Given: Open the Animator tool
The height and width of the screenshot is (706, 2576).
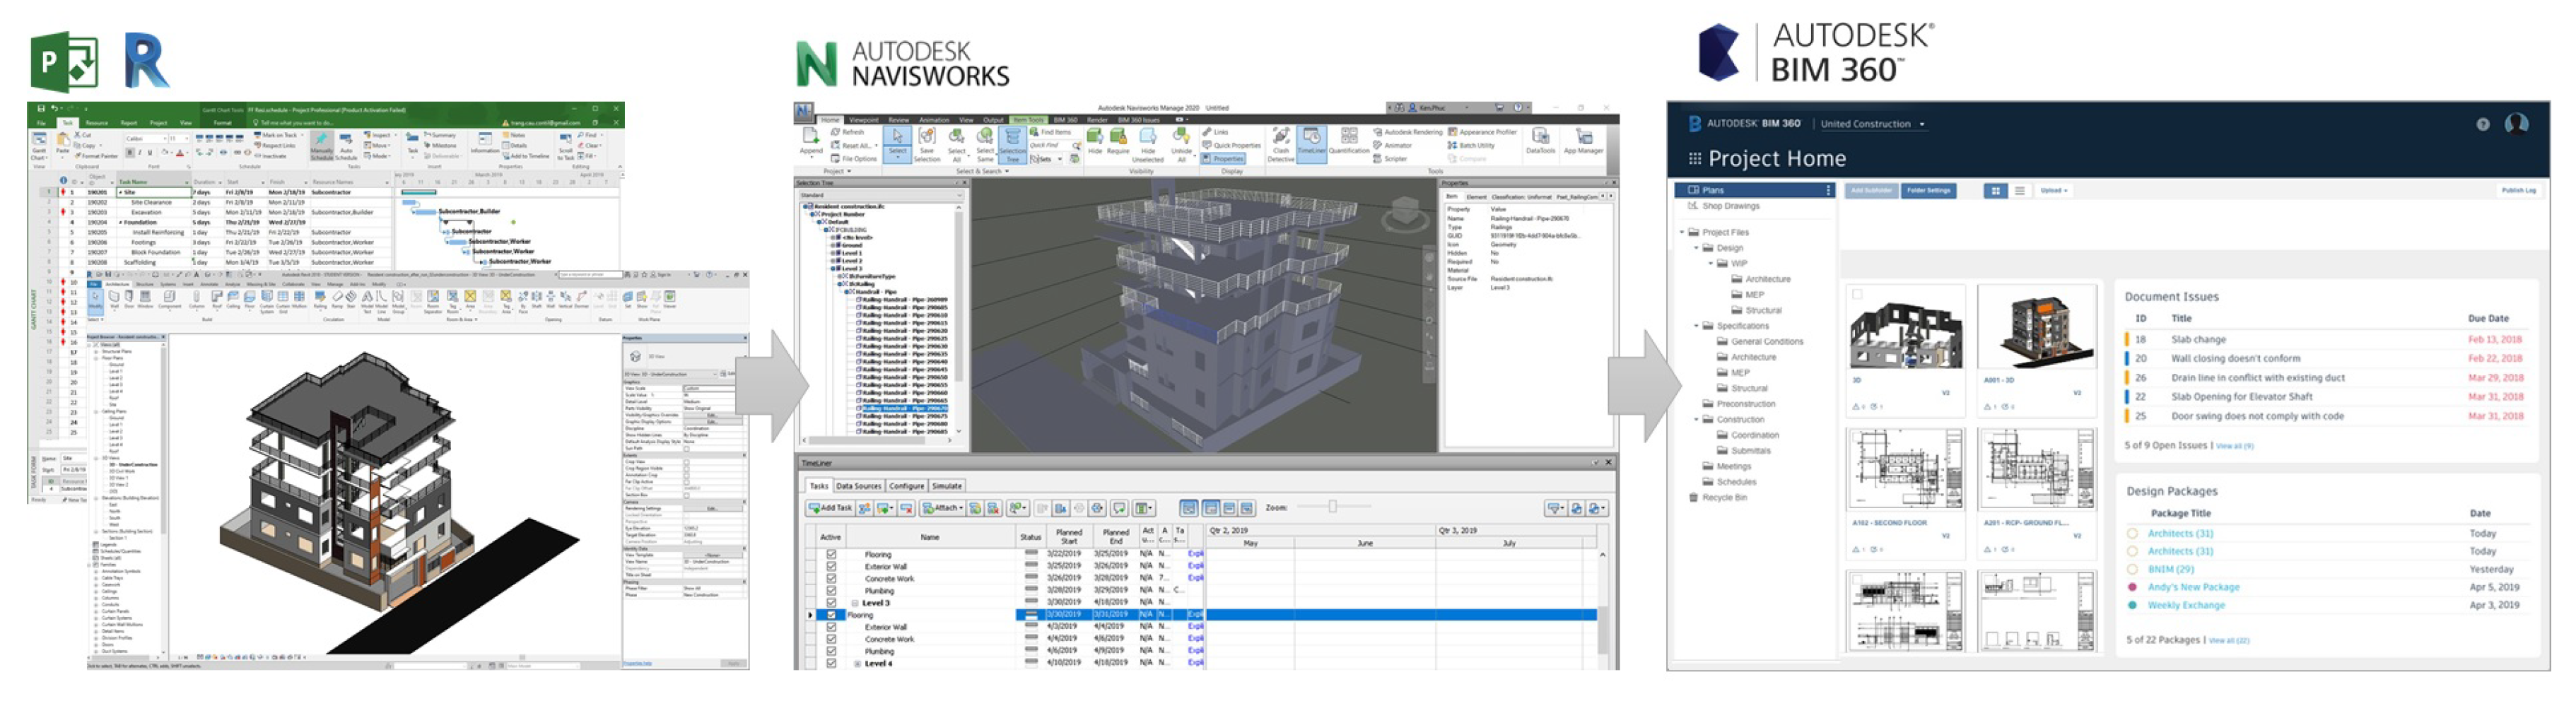Looking at the screenshot, I should [x=1392, y=145].
